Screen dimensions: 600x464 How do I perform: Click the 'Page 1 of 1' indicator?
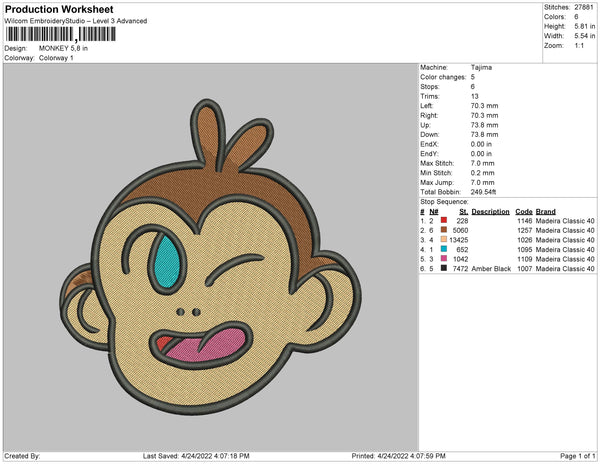578,456
